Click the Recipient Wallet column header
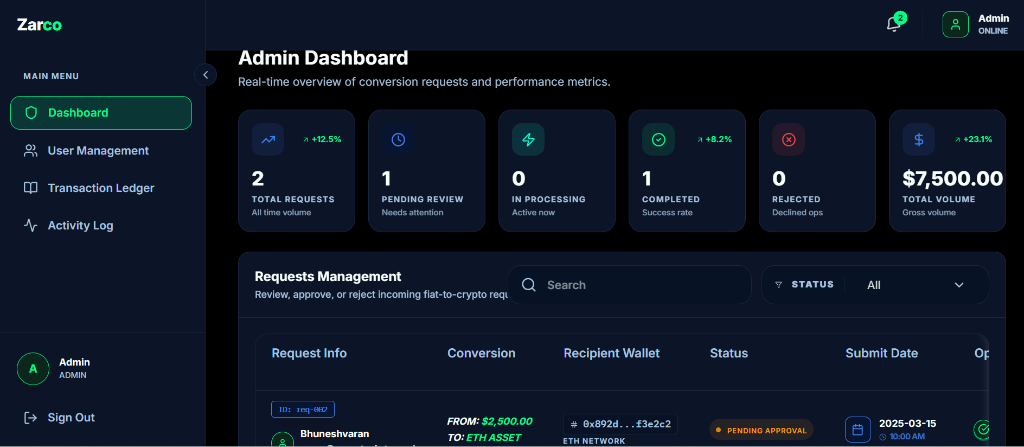The image size is (1024, 447). pos(612,354)
